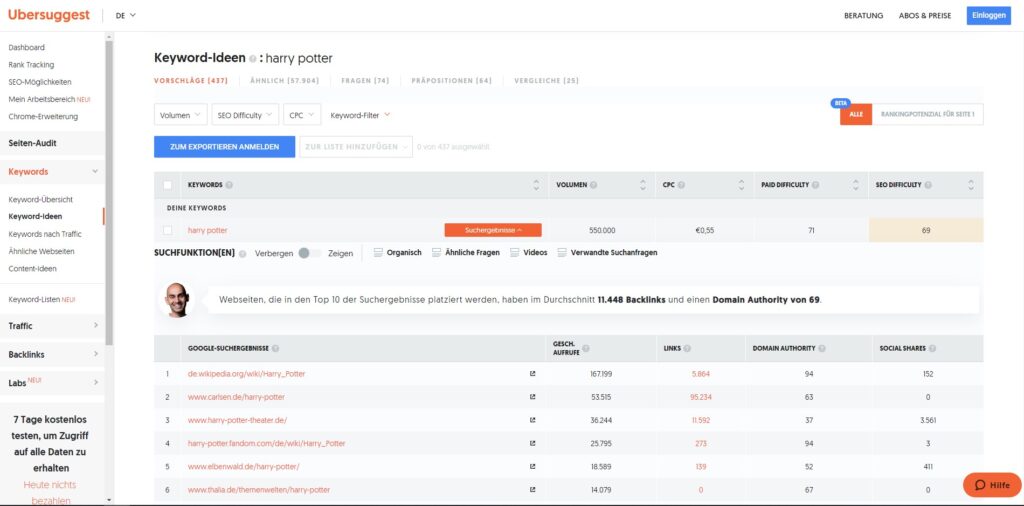Click the Neil Patel avatar image
The image size is (1024, 506).
177,300
